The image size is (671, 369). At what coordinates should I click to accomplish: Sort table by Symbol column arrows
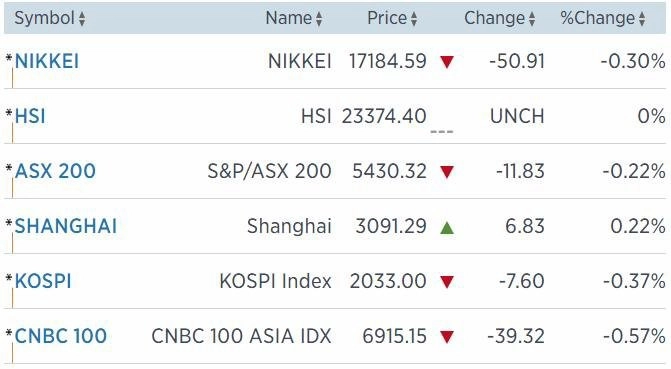coord(82,19)
